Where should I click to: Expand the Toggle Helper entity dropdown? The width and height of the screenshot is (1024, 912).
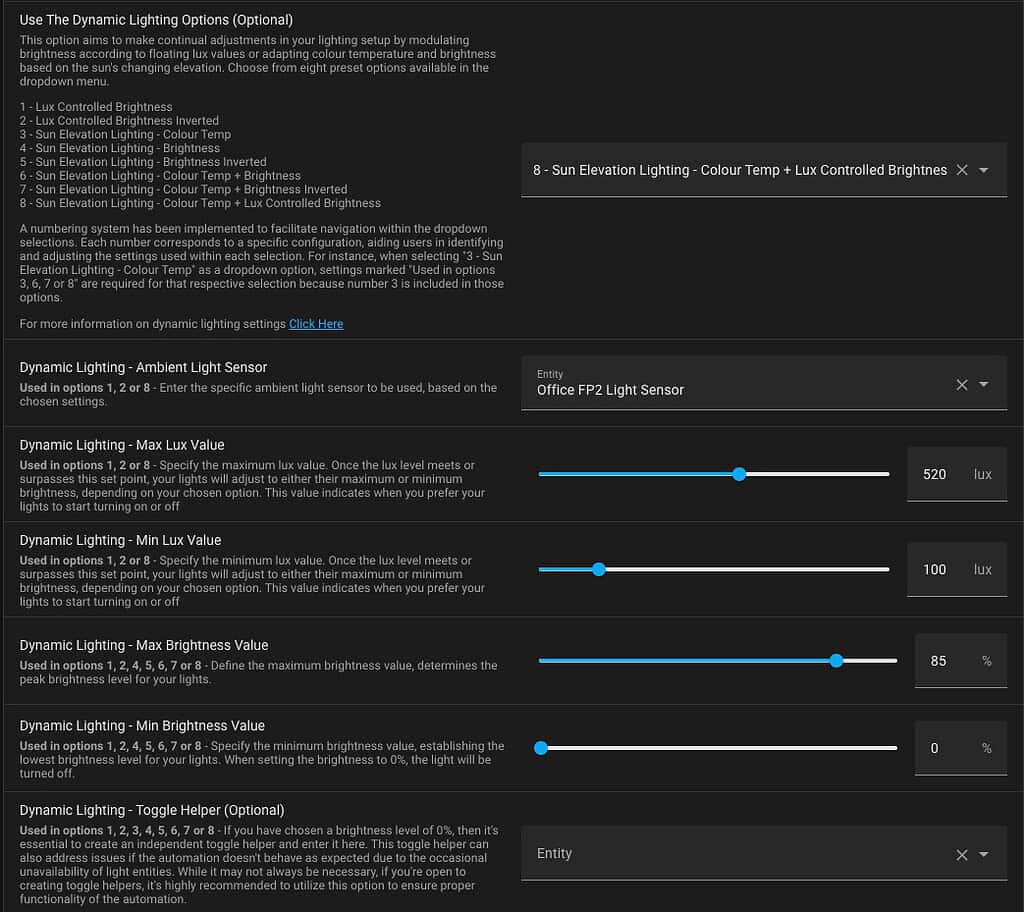pyautogui.click(x=984, y=855)
